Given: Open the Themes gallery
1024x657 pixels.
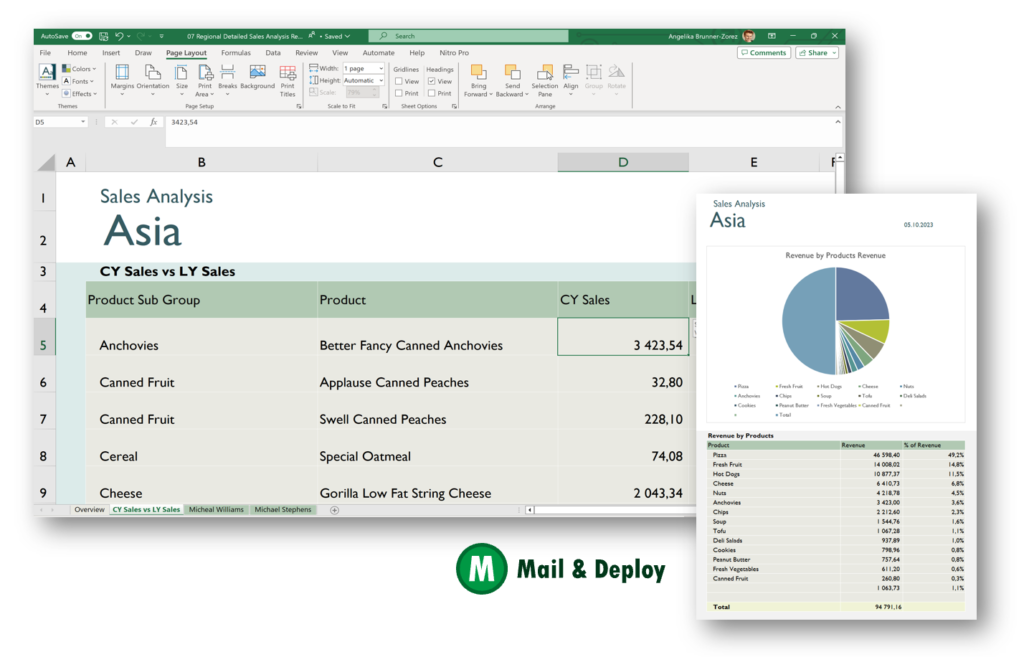Looking at the screenshot, I should pyautogui.click(x=47, y=80).
